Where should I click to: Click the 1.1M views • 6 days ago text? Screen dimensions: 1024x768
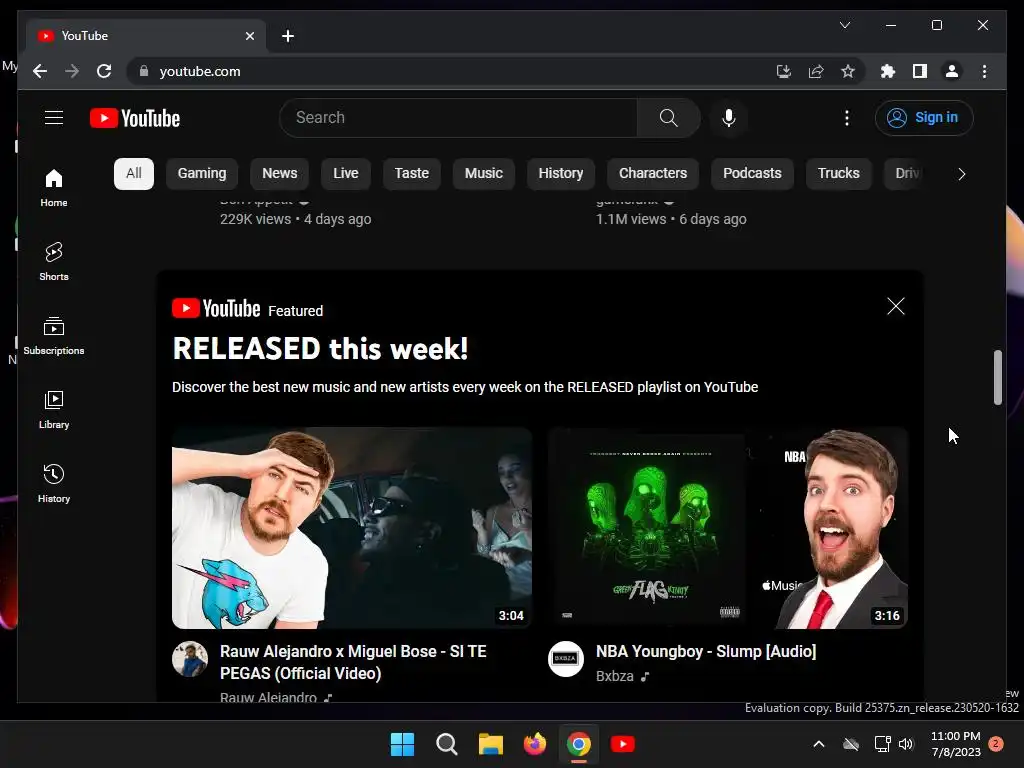[x=671, y=219]
